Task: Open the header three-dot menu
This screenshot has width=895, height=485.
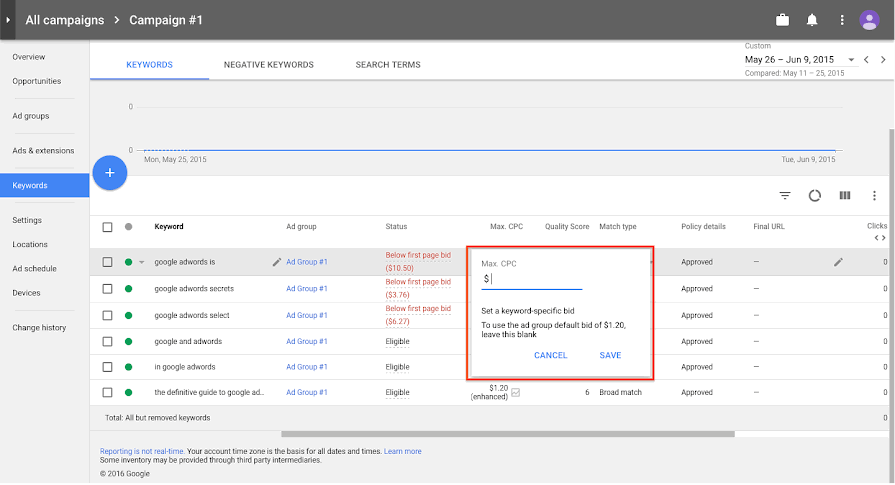Action: pyautogui.click(x=842, y=20)
